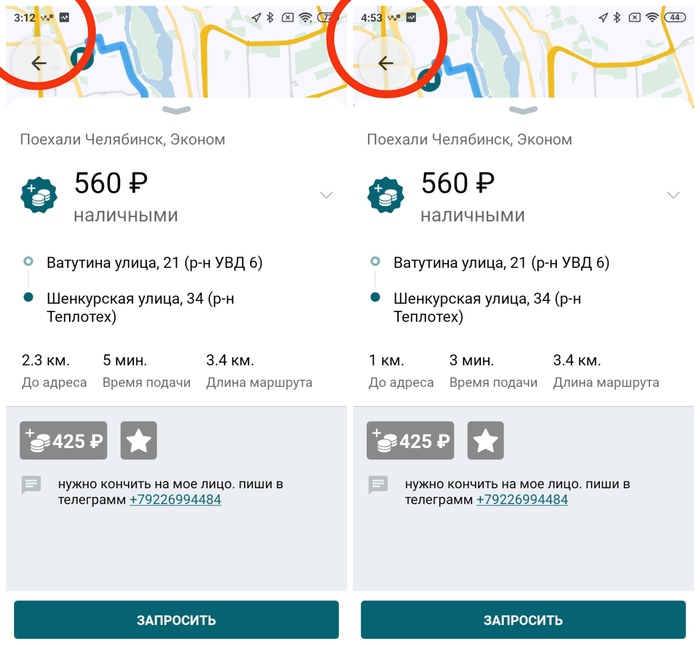Click star favorite icon in left order
This screenshot has width=700, height=645.
pos(138,440)
